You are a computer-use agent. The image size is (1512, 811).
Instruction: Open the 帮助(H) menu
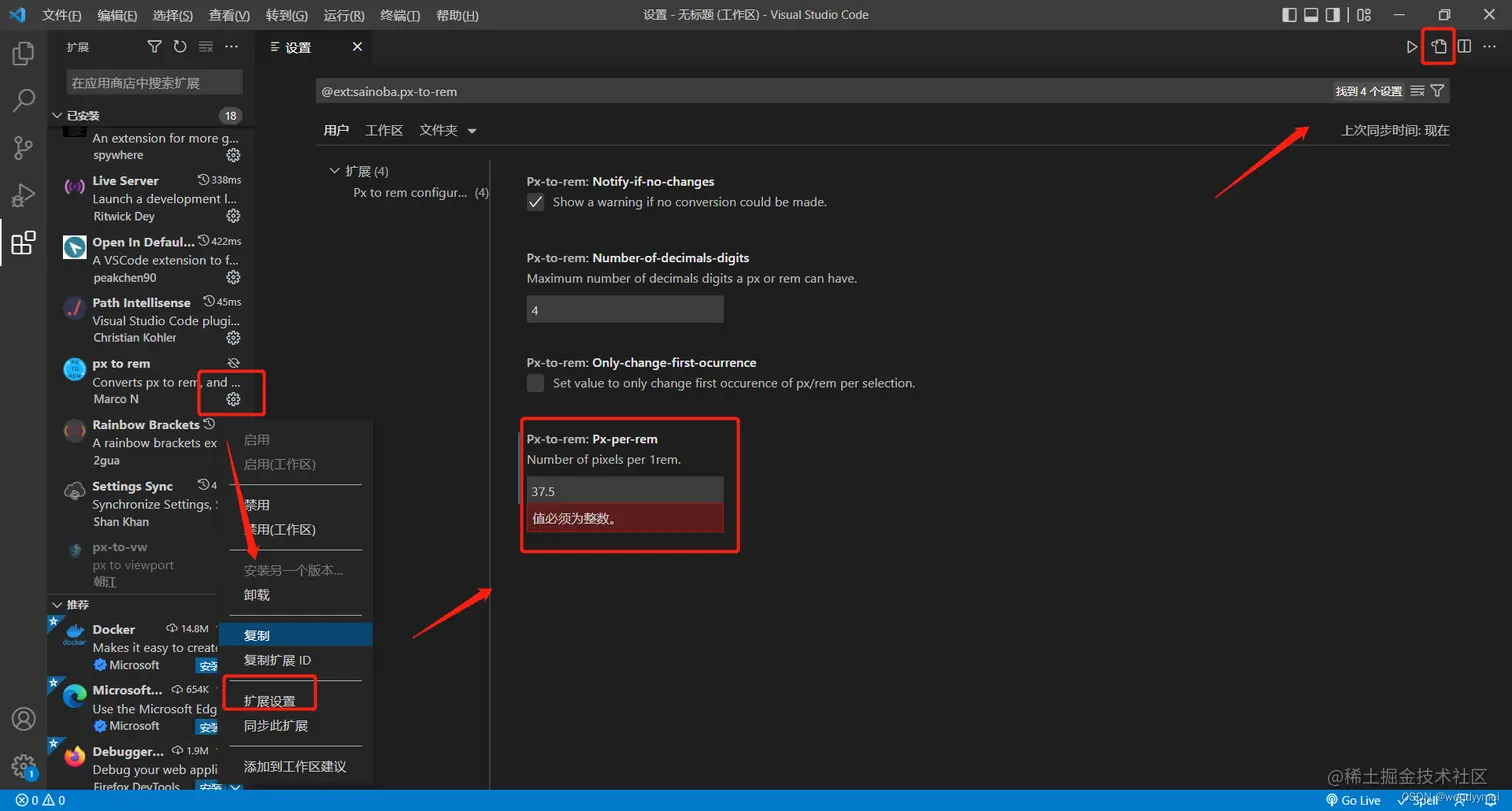(x=458, y=16)
